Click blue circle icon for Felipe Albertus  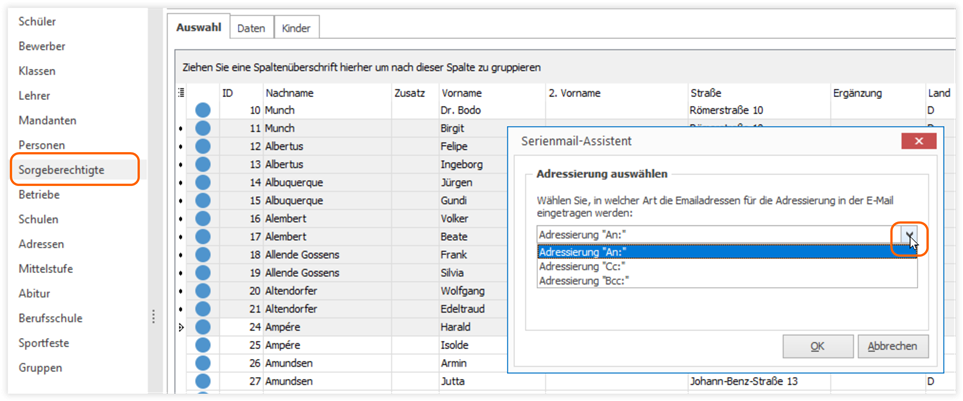203,146
